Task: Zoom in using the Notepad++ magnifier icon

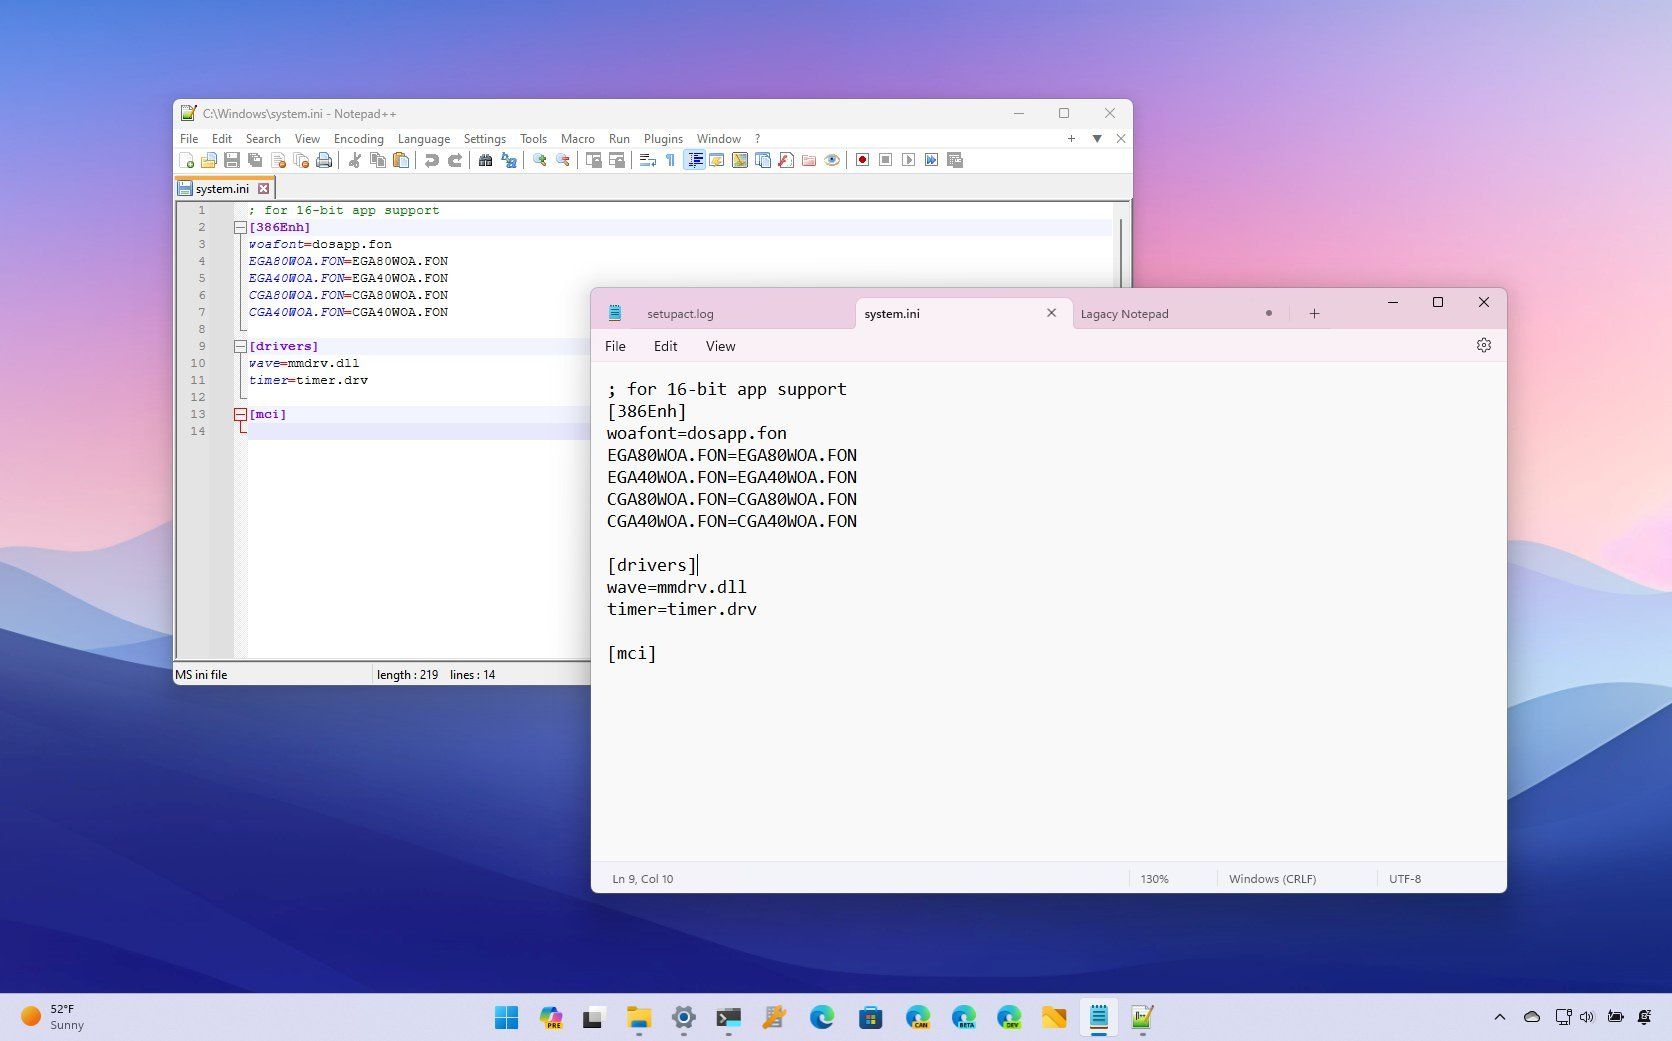Action: point(539,160)
